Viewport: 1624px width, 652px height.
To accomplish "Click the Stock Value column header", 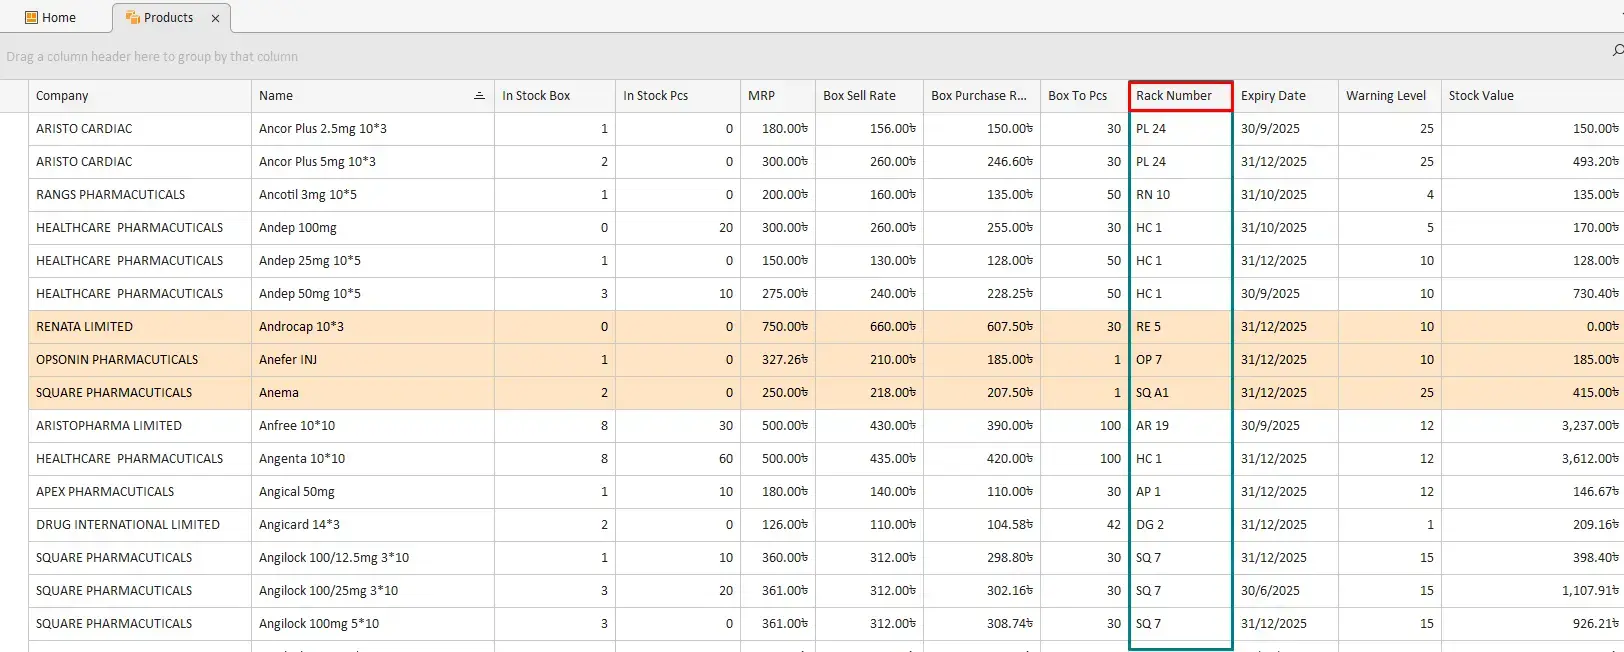I will (1533, 96).
